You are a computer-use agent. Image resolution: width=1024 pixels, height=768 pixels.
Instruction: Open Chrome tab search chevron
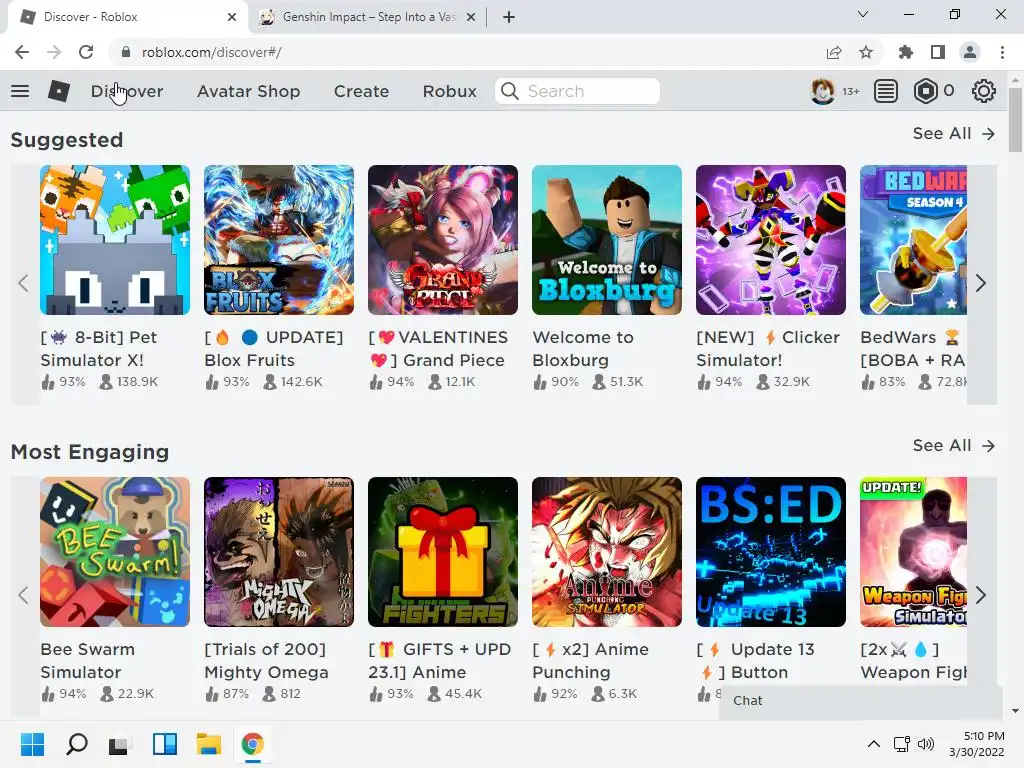pyautogui.click(x=862, y=14)
